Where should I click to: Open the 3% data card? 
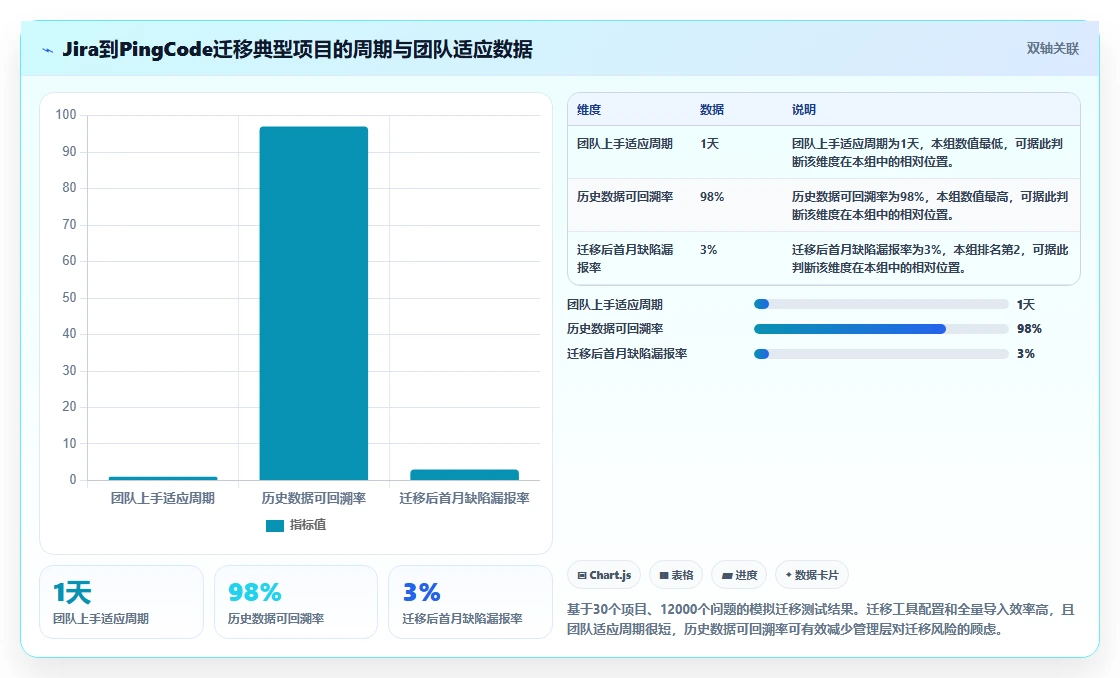point(470,602)
